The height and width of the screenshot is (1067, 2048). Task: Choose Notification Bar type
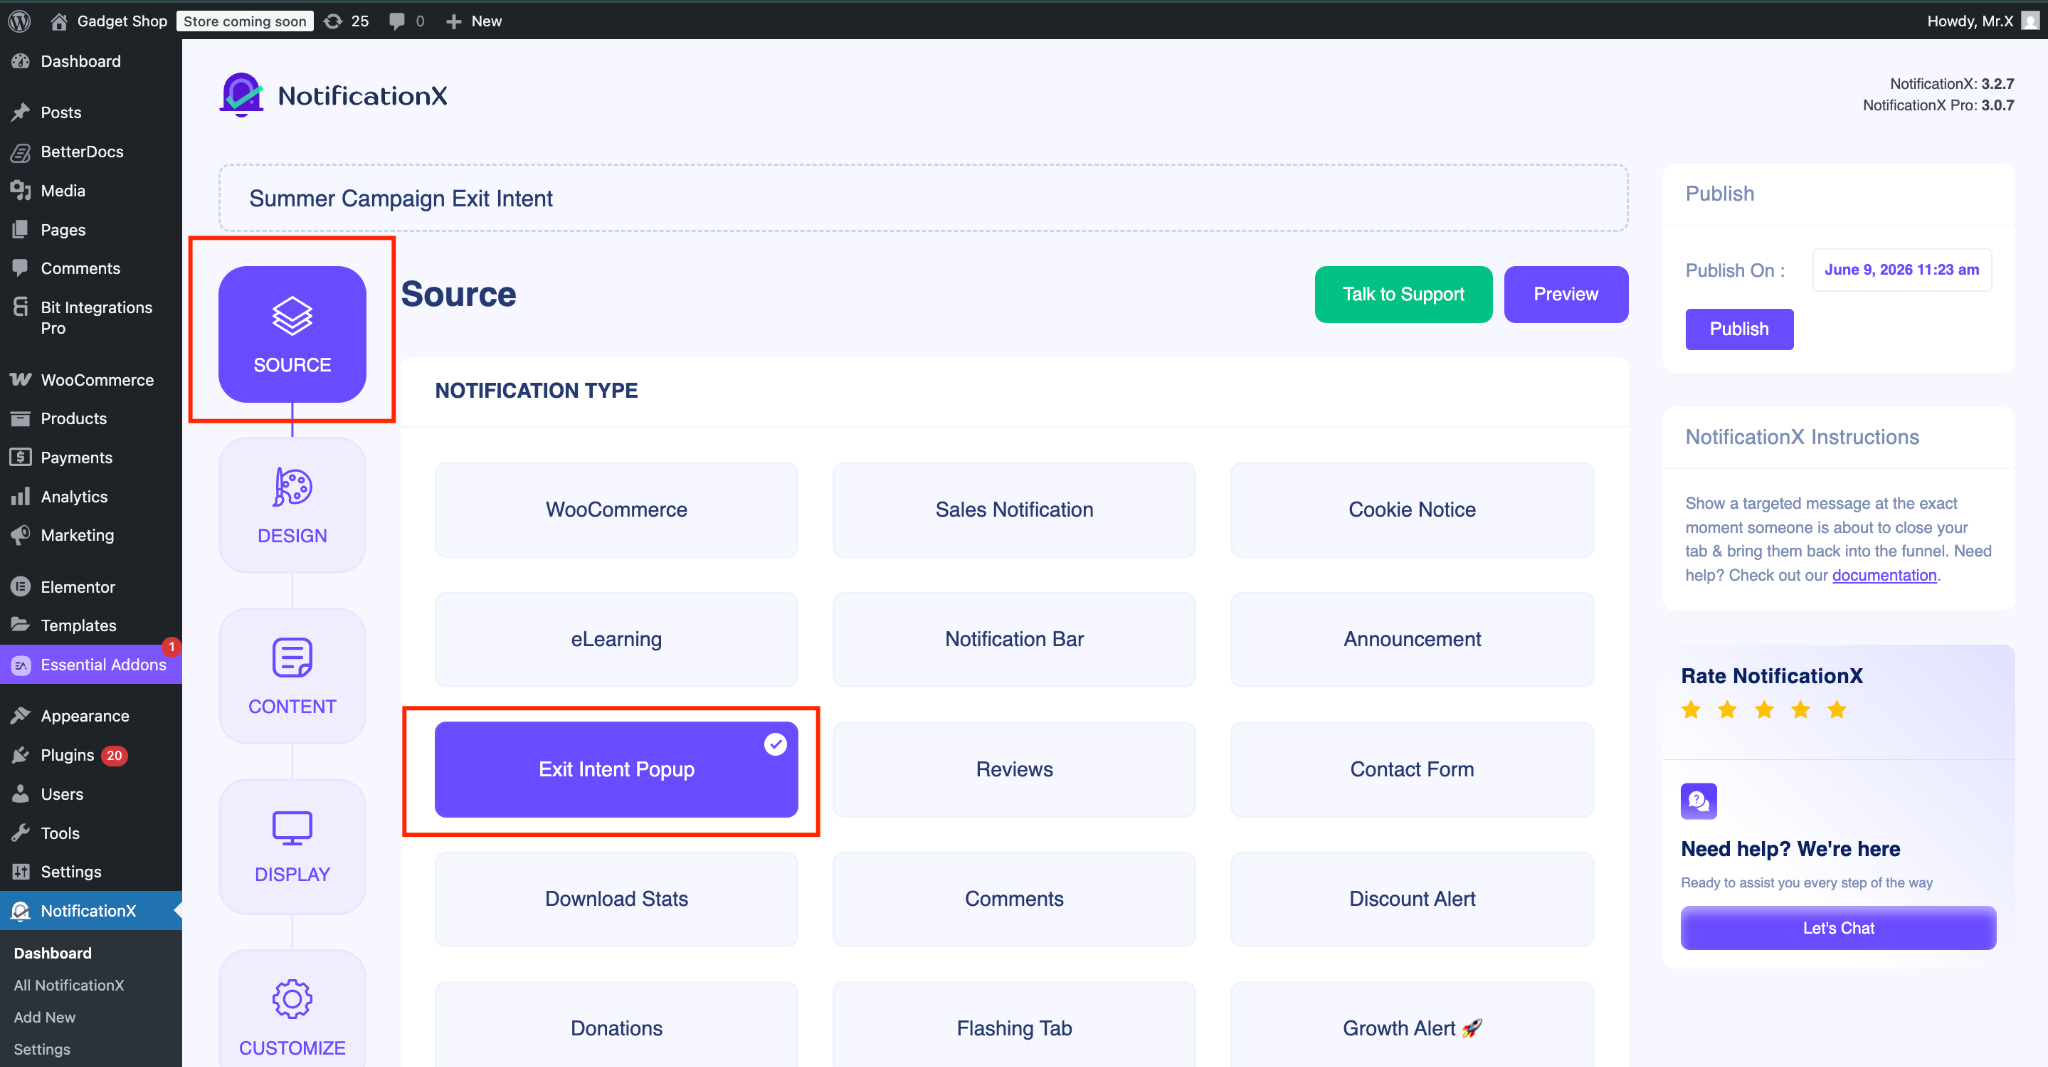coord(1014,639)
